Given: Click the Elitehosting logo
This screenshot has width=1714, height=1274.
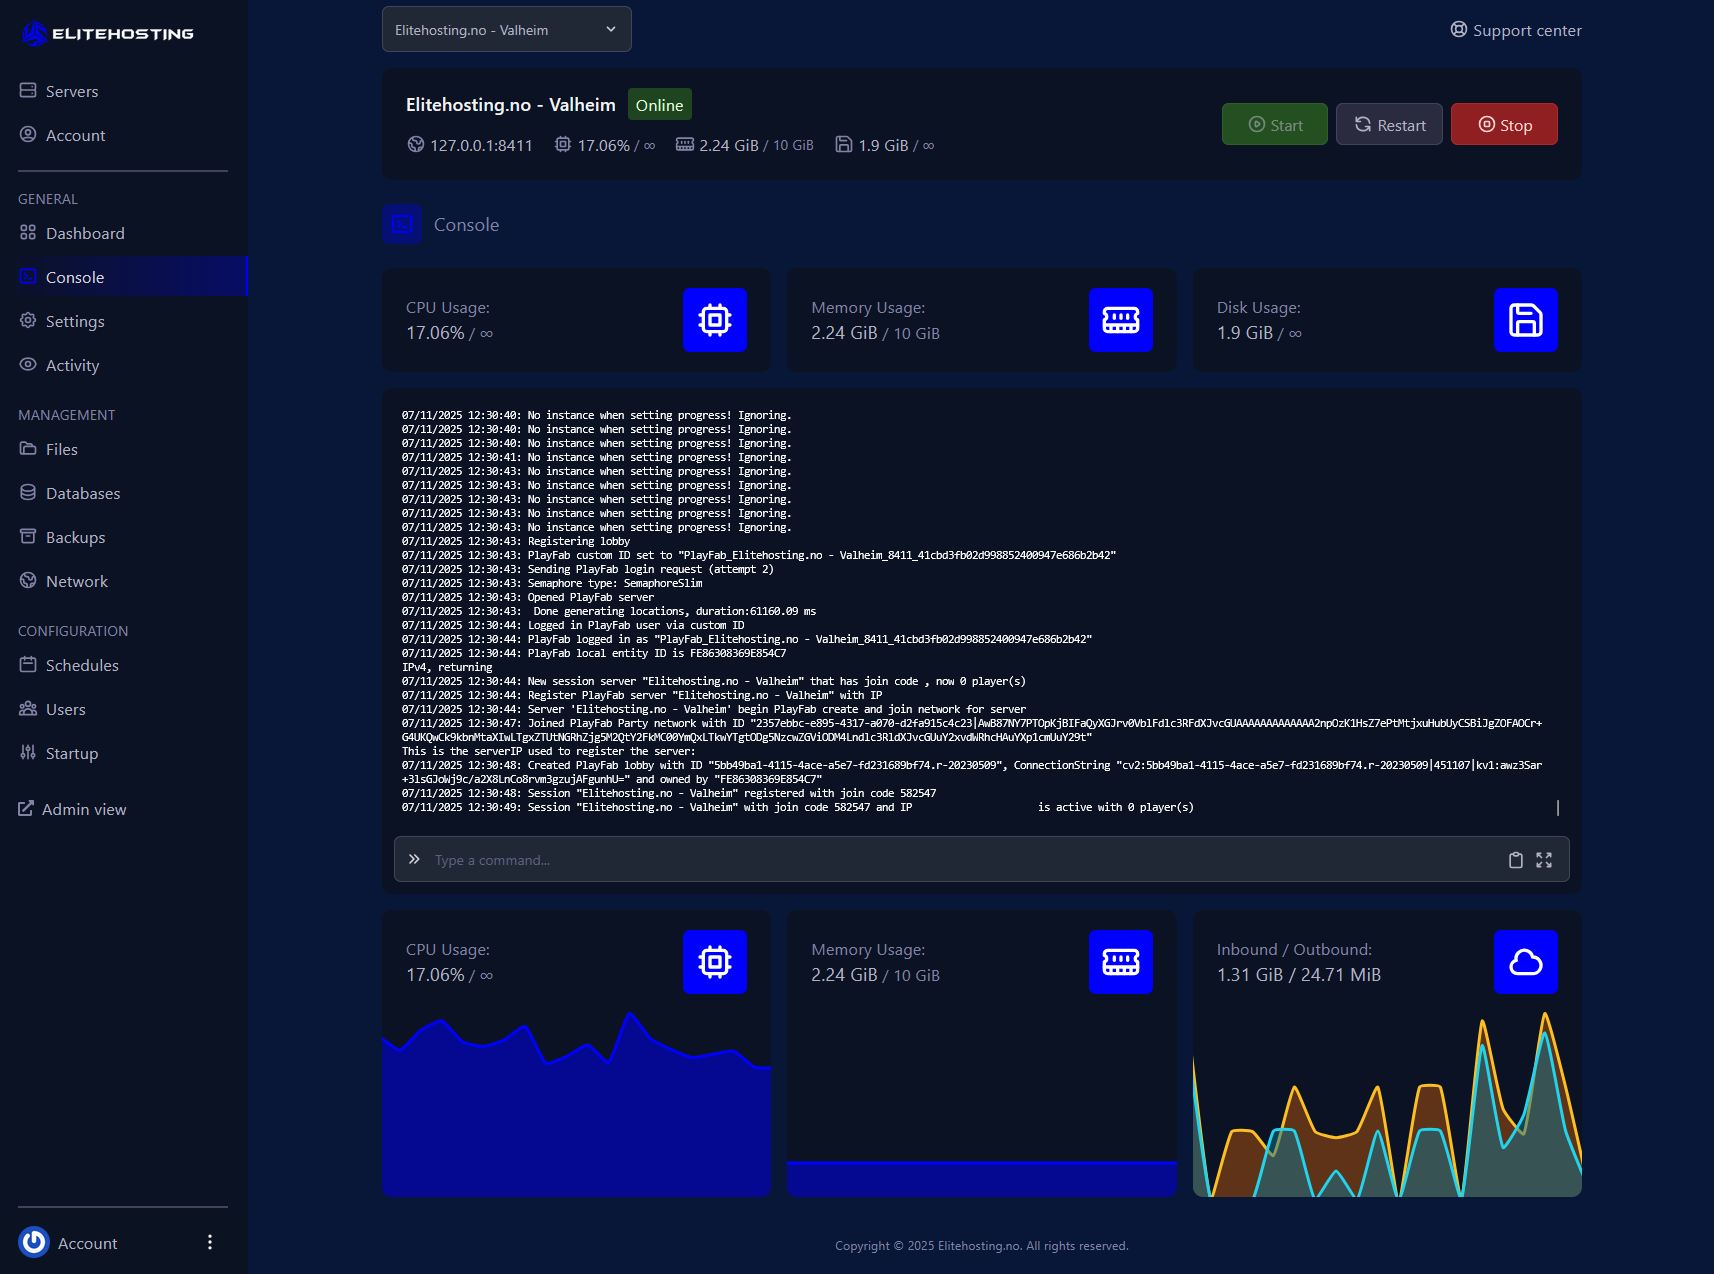Looking at the screenshot, I should [x=107, y=34].
